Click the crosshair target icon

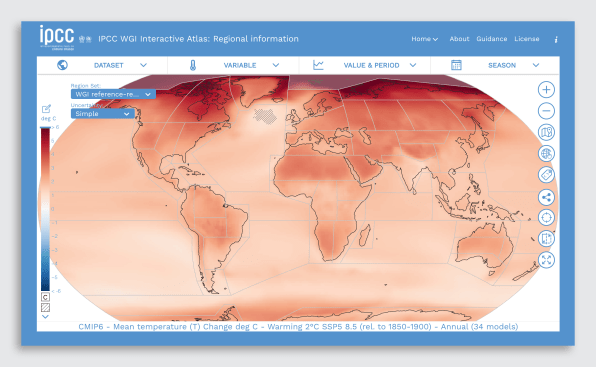[546, 217]
